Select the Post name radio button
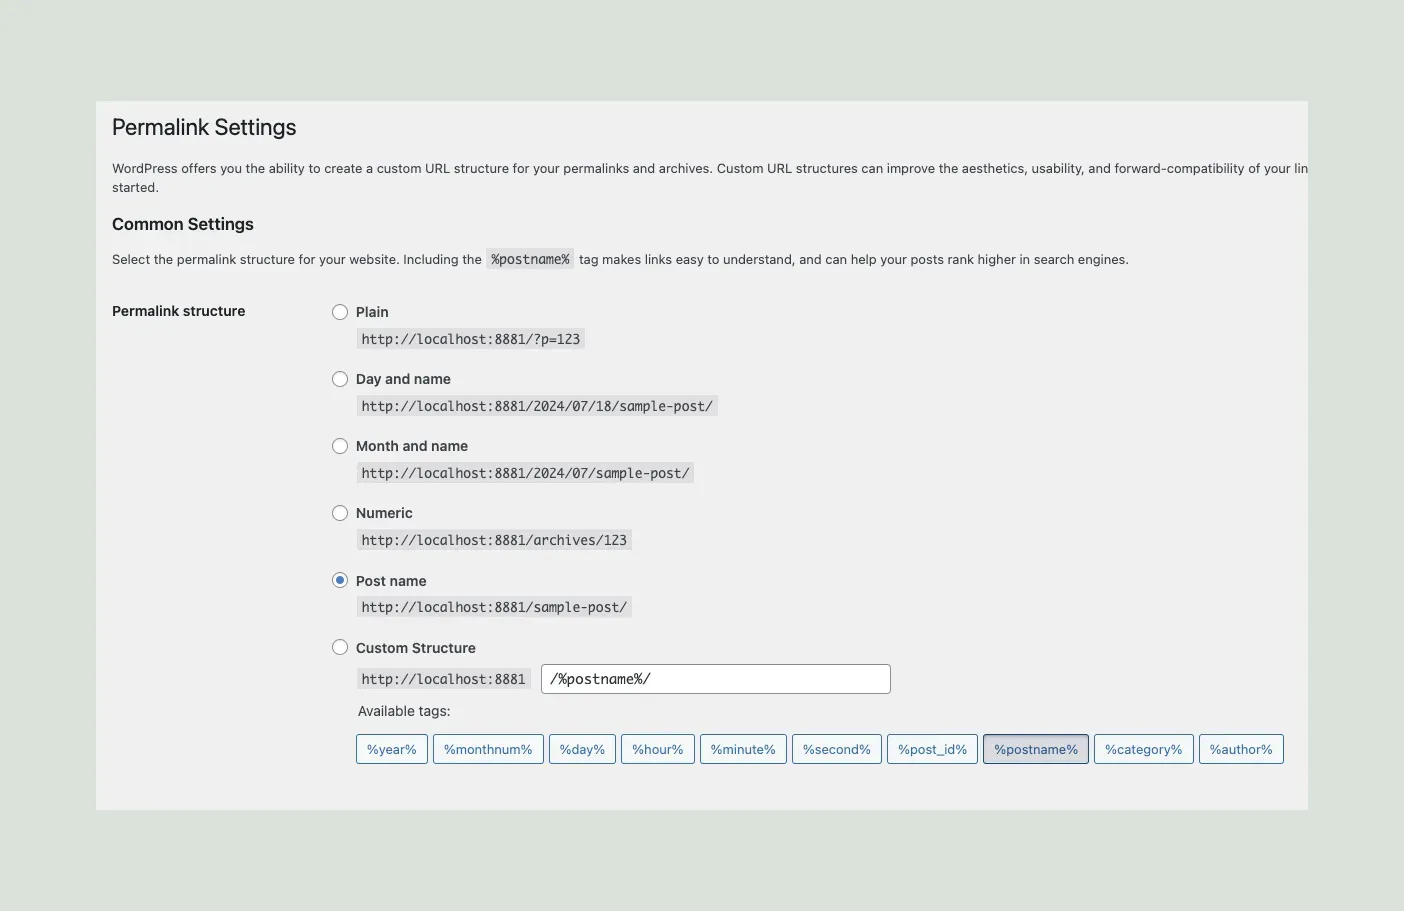1404x911 pixels. click(x=340, y=580)
